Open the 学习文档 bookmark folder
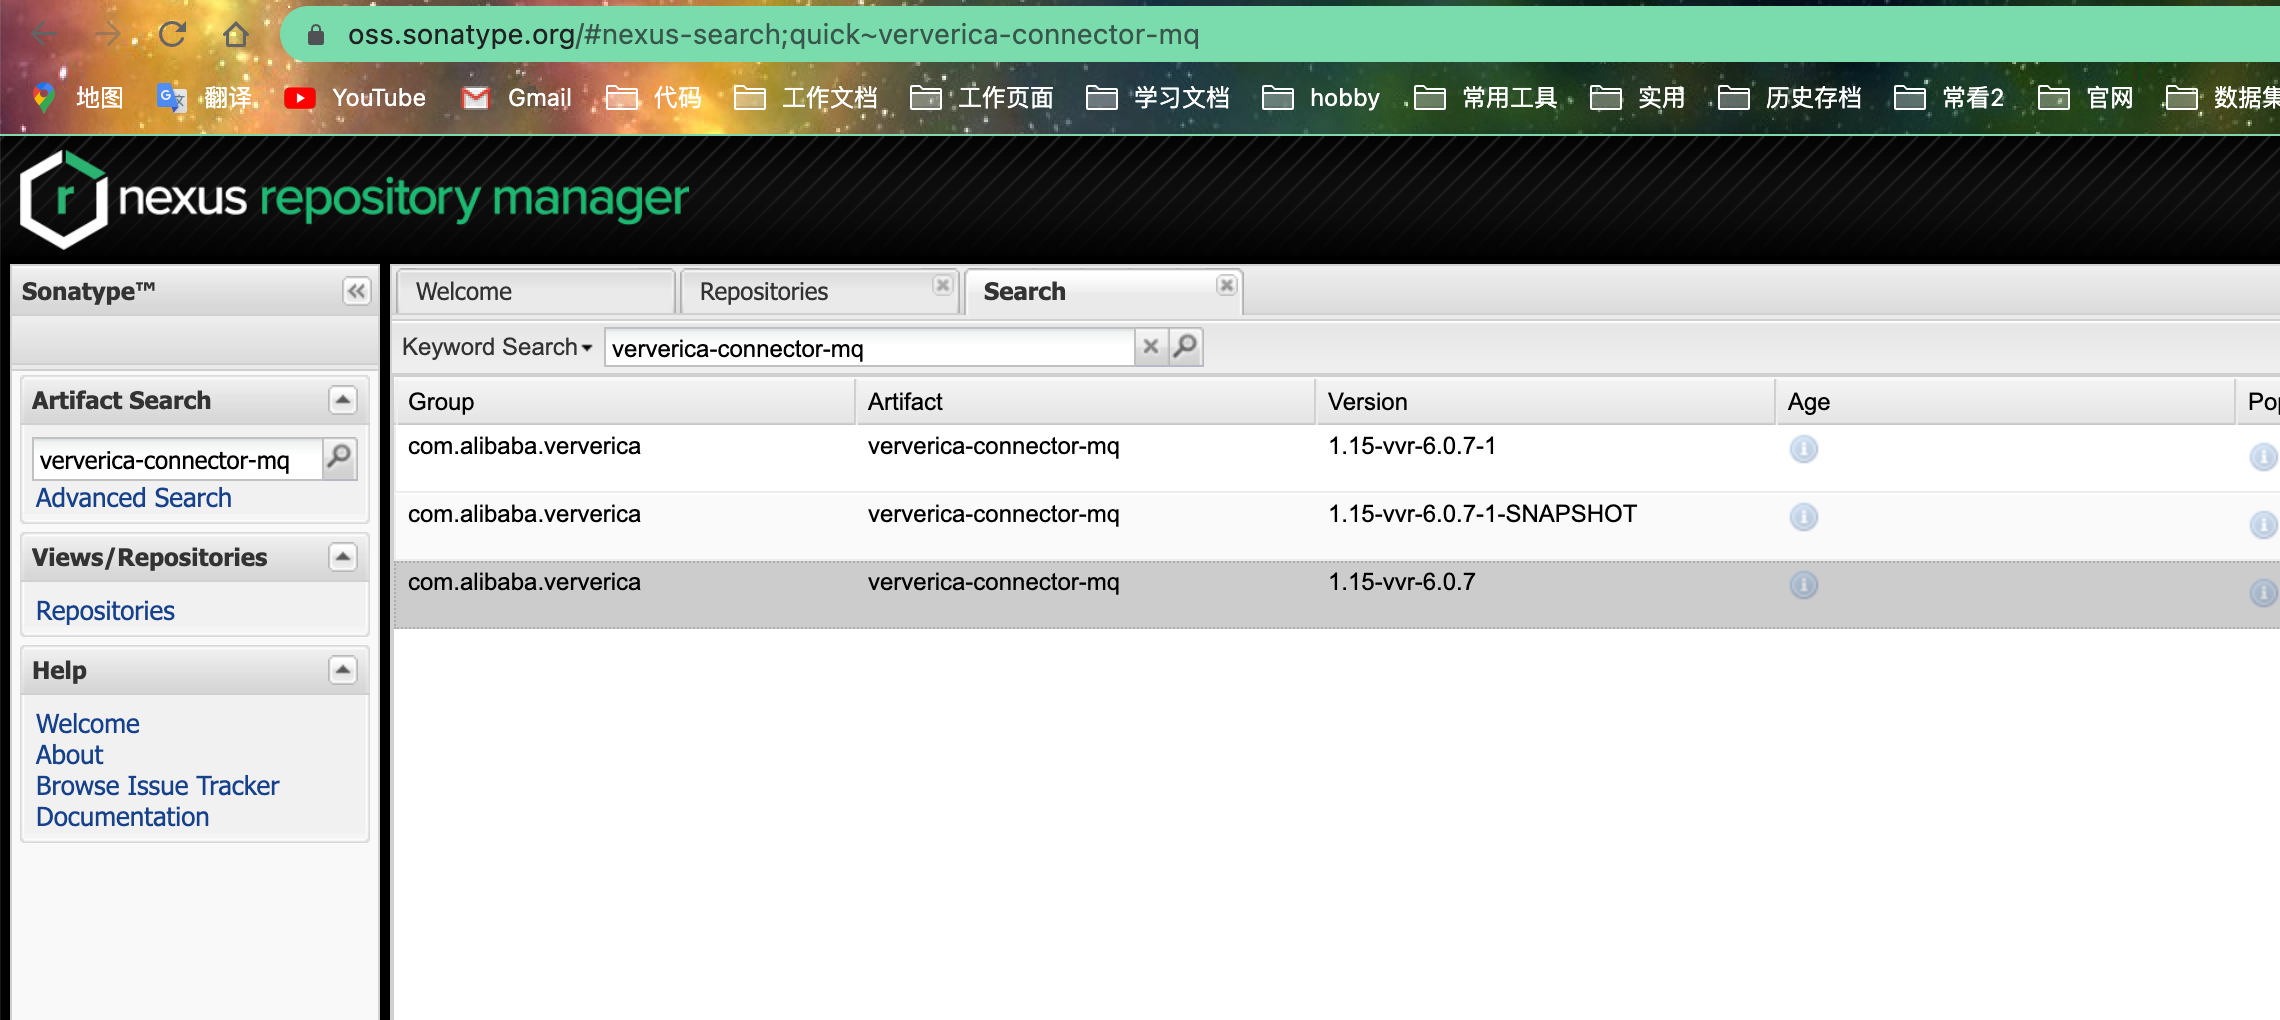This screenshot has height=1020, width=2280. (1158, 98)
